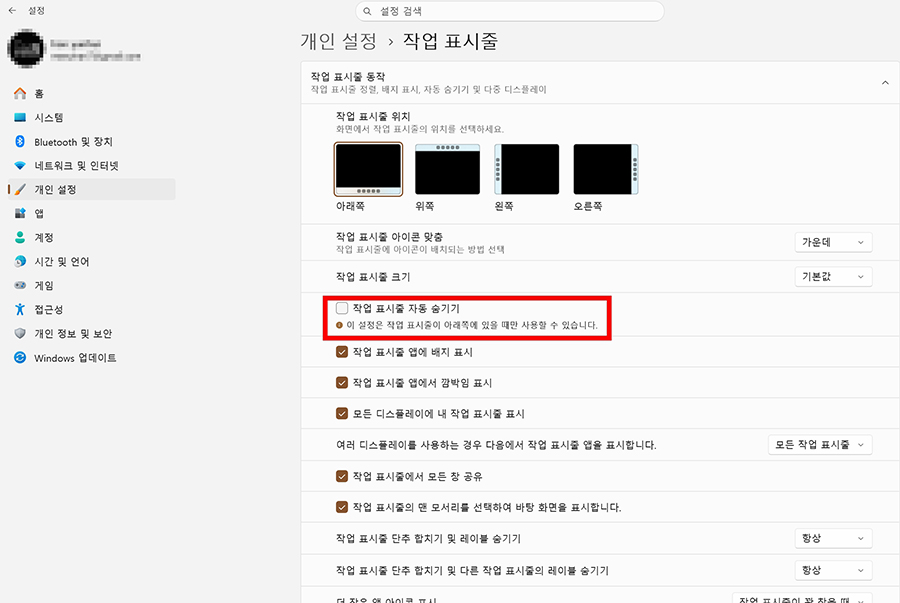Click the 작업 표시줄 동작 header text

pyautogui.click(x=348, y=77)
